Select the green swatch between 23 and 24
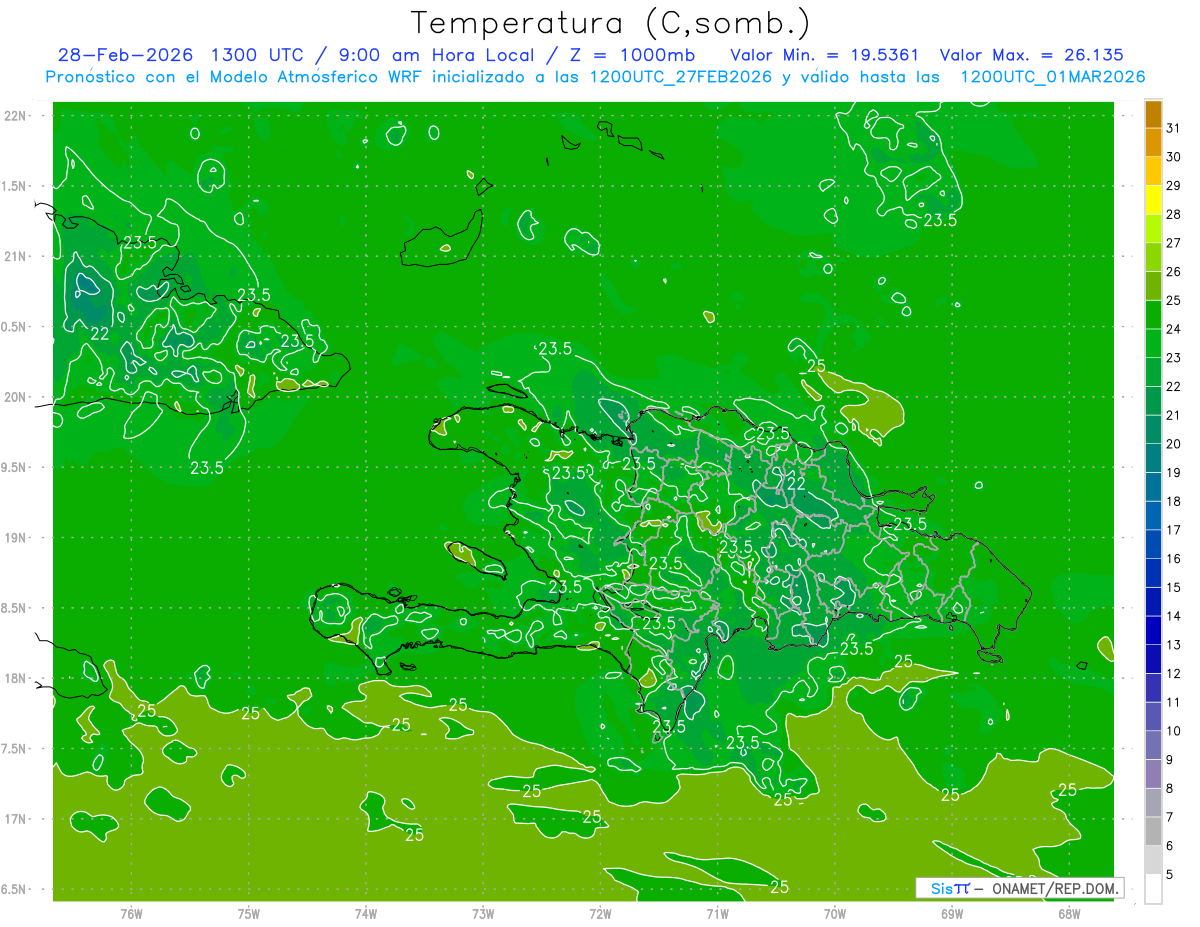This screenshot has height=927, width=1200. coord(1153,344)
